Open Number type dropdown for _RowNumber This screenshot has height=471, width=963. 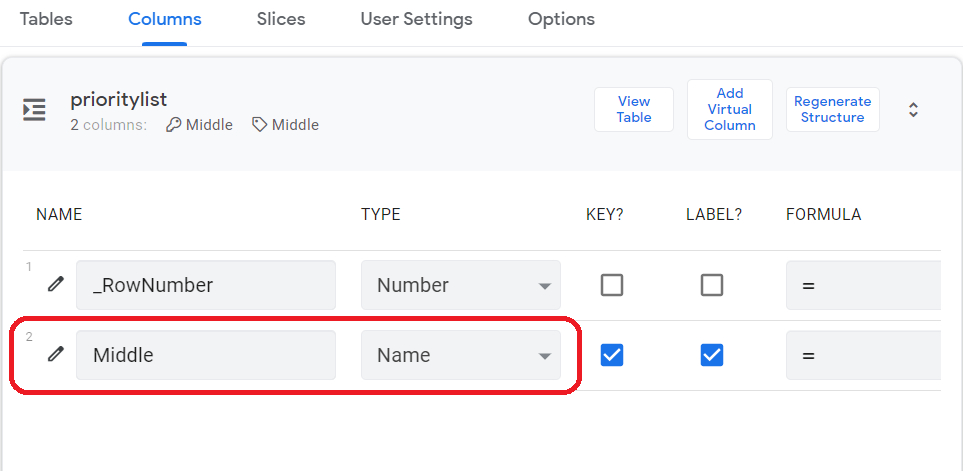(461, 285)
